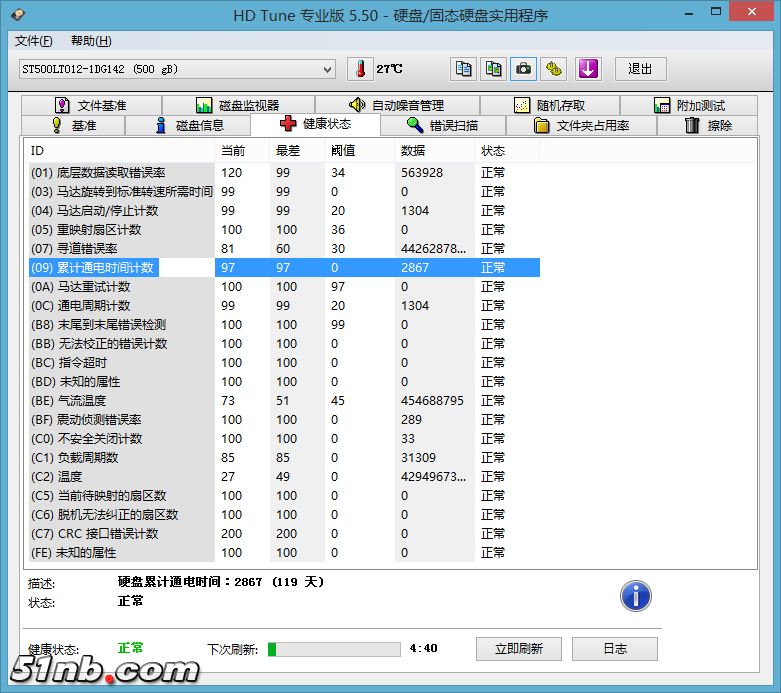
Task: Select row (C1) 负载周期数
Action: pos(284,457)
